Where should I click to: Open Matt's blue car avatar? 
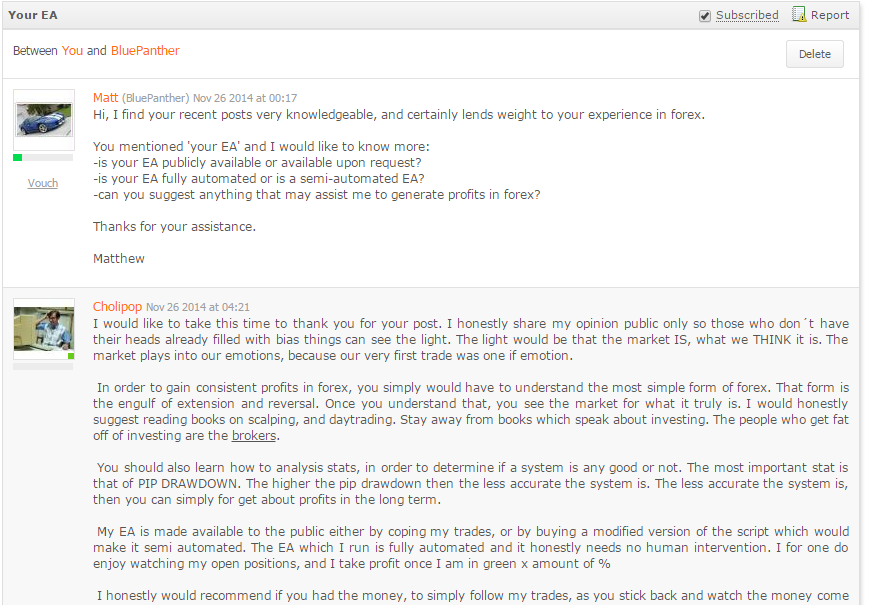click(44, 120)
